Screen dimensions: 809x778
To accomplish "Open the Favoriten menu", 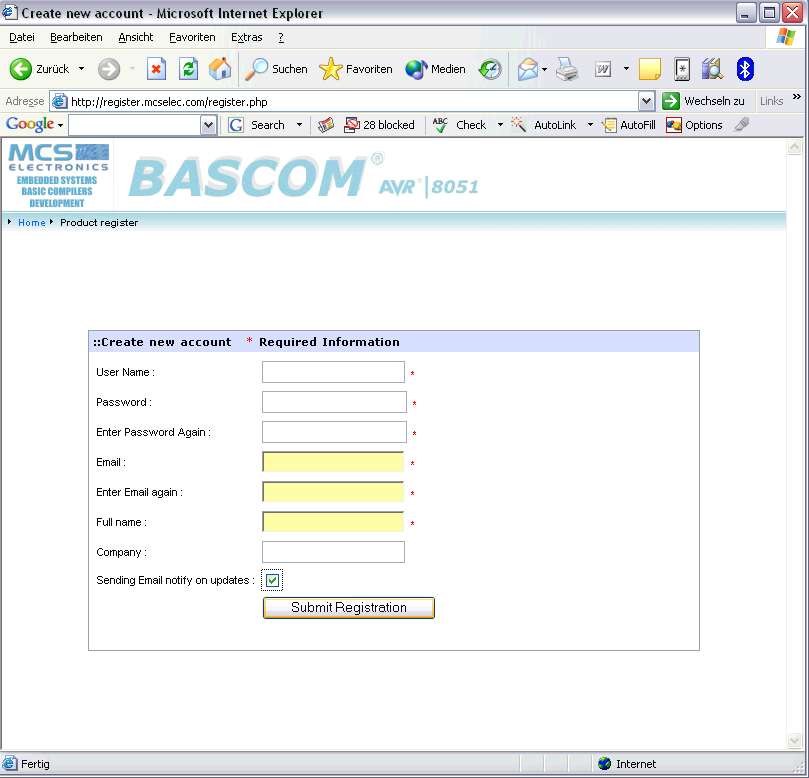I will [x=192, y=37].
